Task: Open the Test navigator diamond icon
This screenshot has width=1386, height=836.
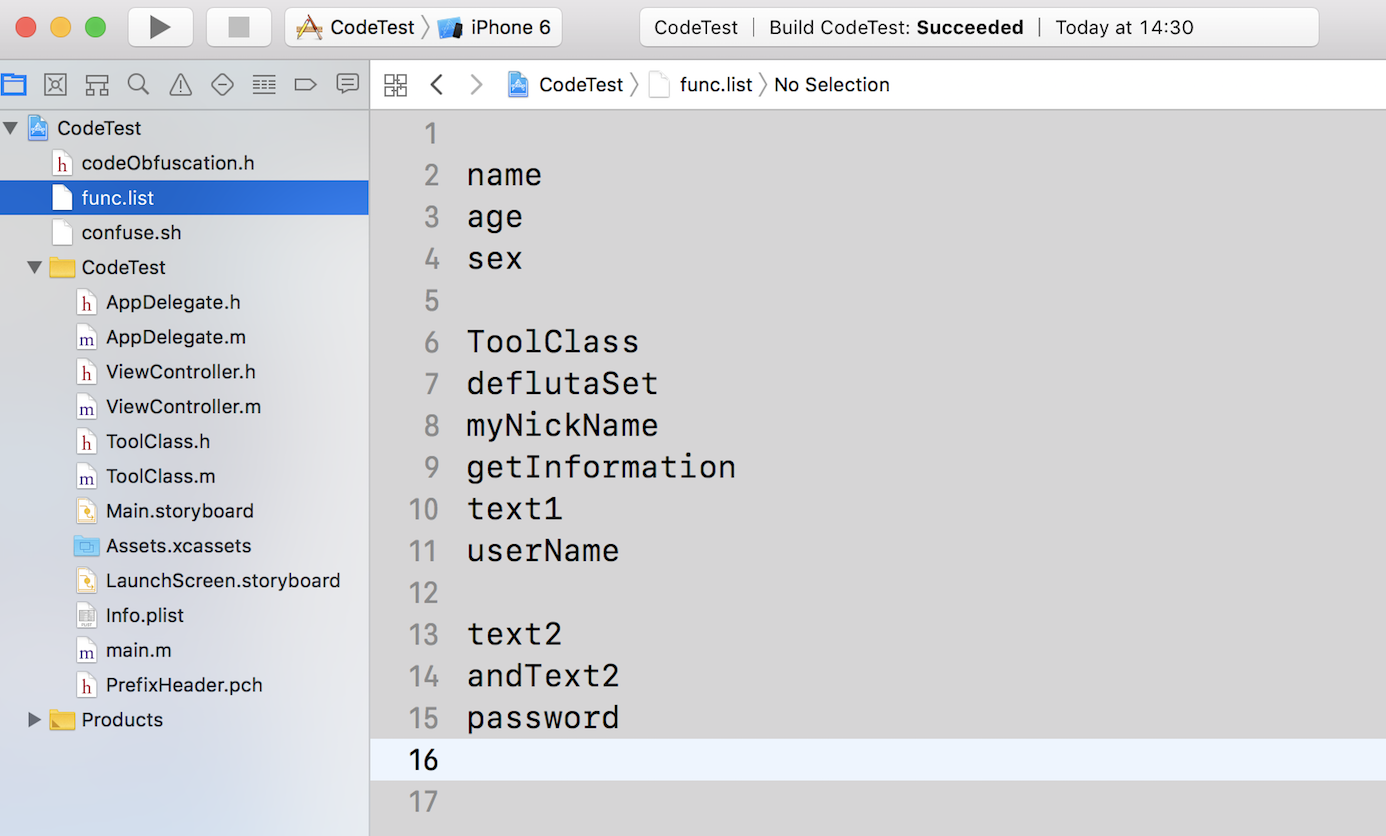Action: pyautogui.click(x=222, y=85)
